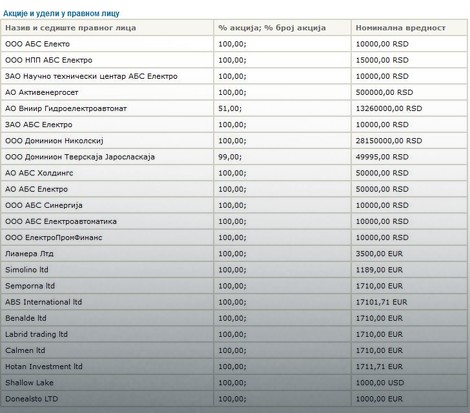Select the nominal value '3500,00 EUR'

pos(379,254)
